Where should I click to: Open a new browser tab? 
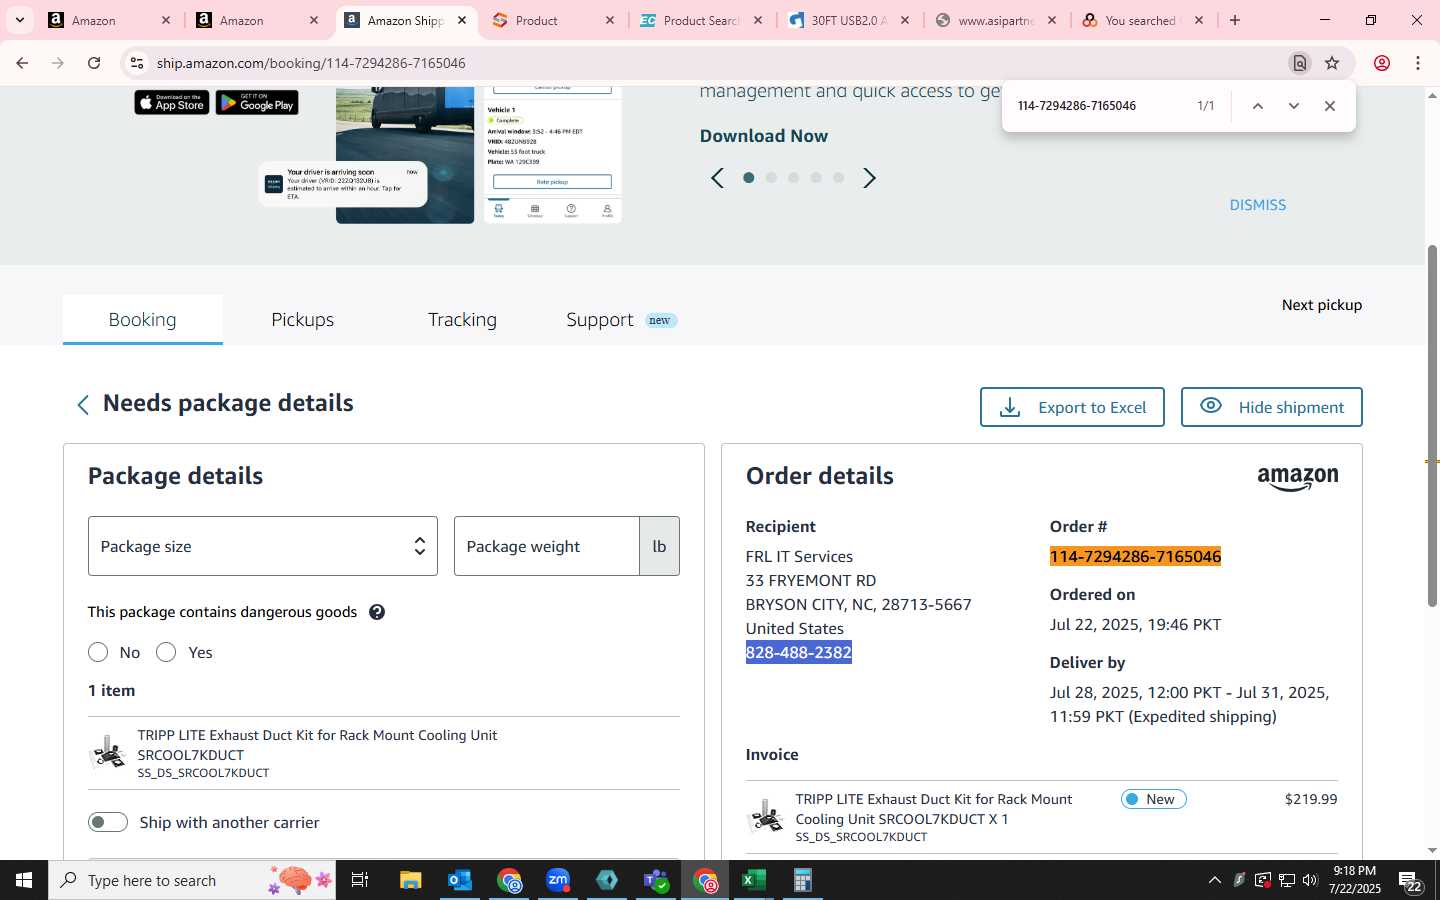coord(1235,20)
